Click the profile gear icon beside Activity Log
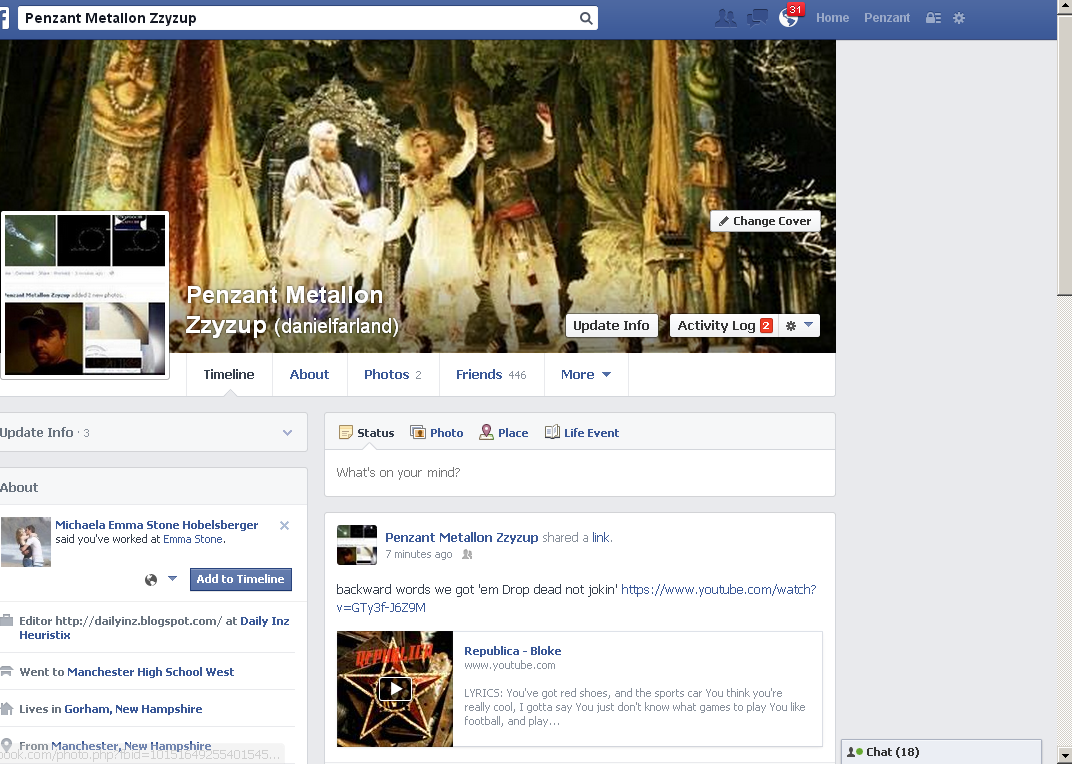The image size is (1072, 764). (791, 326)
